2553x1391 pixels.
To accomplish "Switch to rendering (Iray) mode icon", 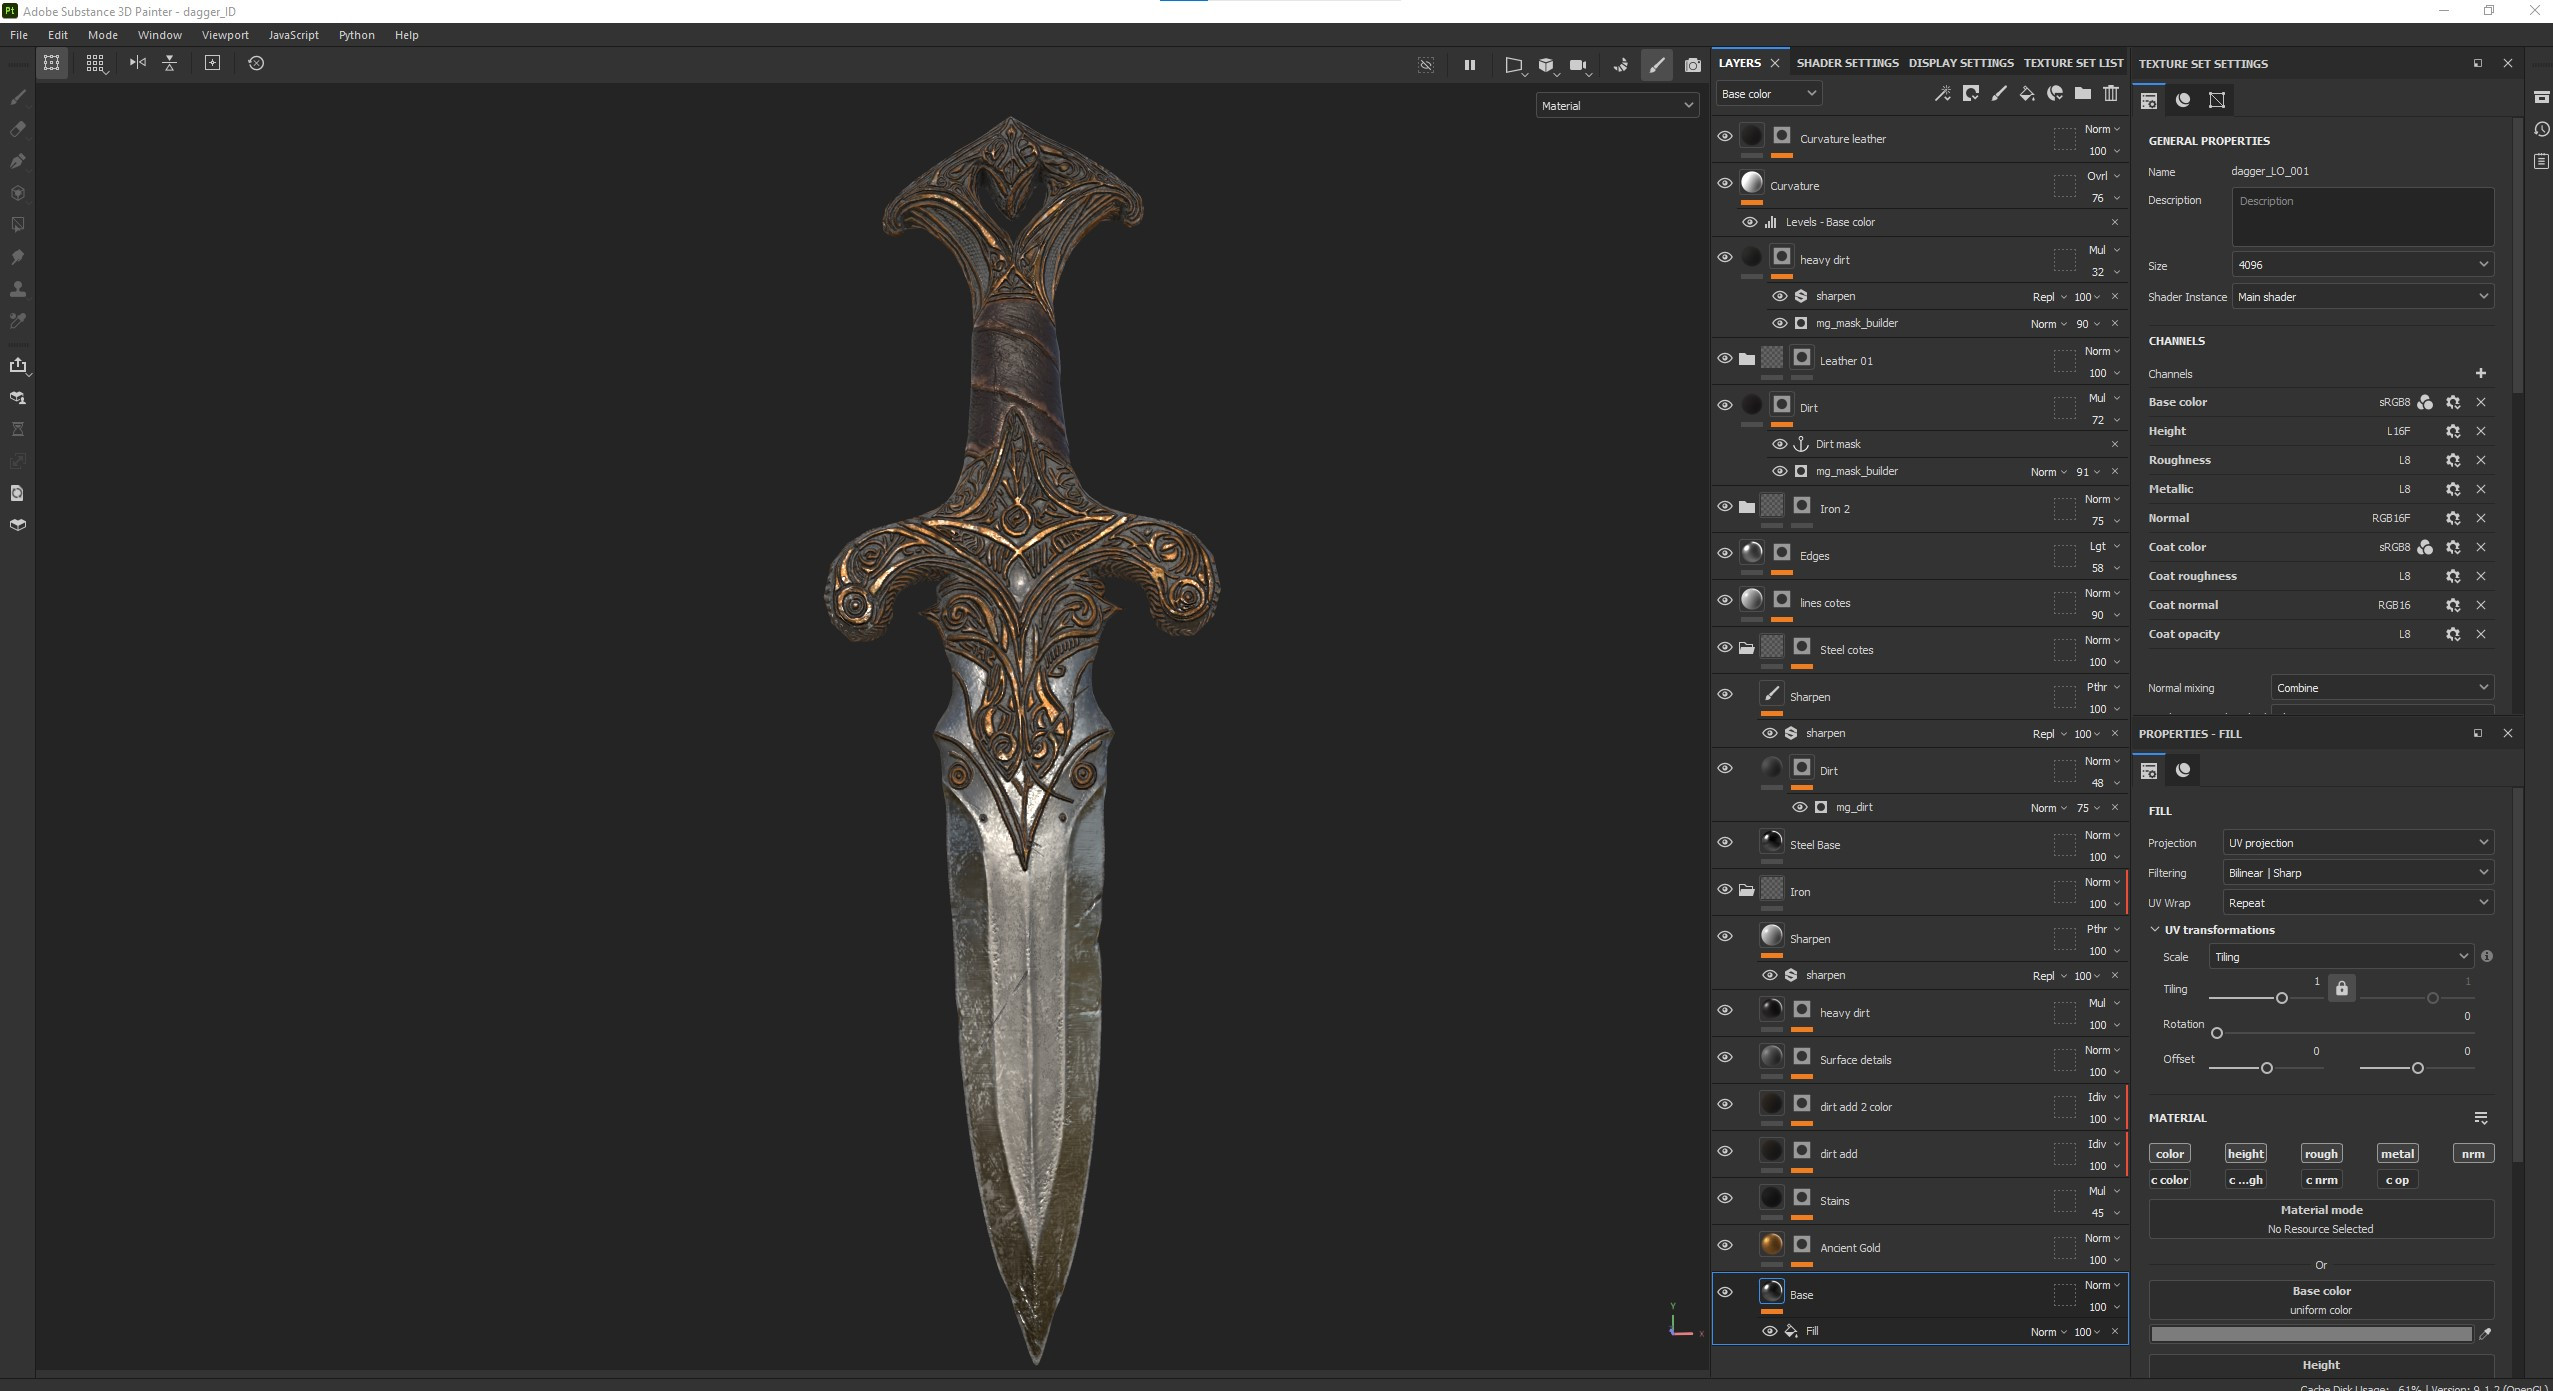I will click(1692, 65).
